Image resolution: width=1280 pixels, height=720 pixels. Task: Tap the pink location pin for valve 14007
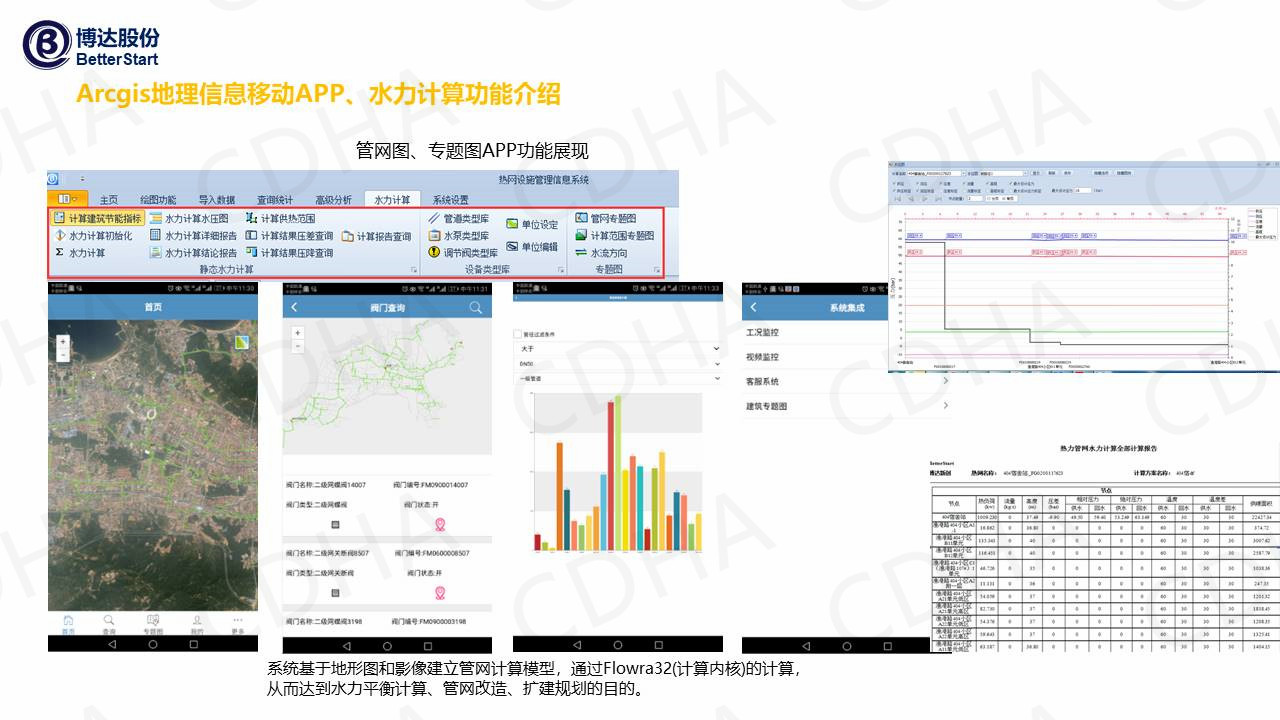tap(439, 524)
